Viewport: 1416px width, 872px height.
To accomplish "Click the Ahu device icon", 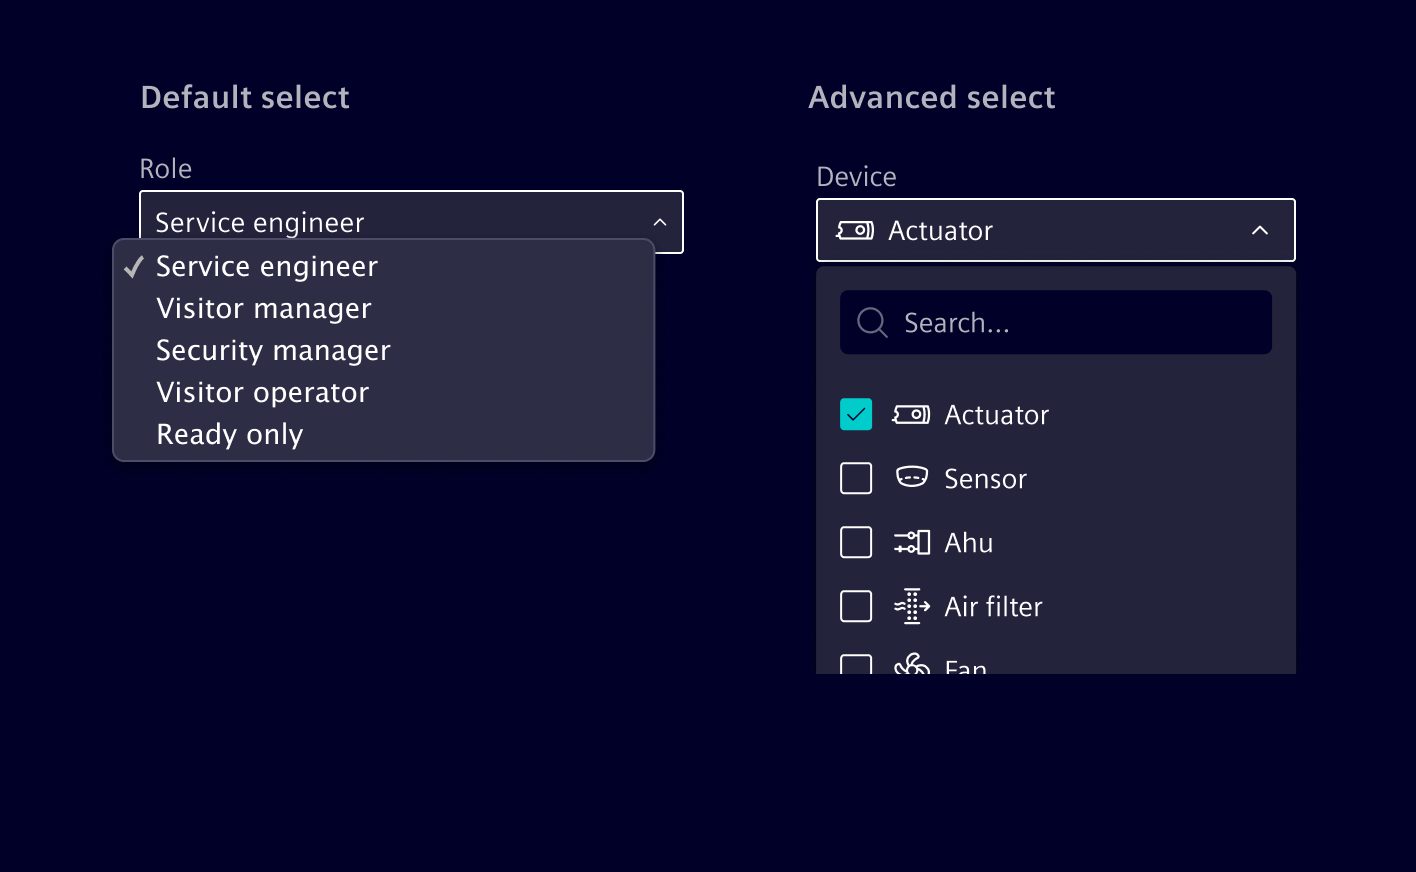I will (x=911, y=542).
